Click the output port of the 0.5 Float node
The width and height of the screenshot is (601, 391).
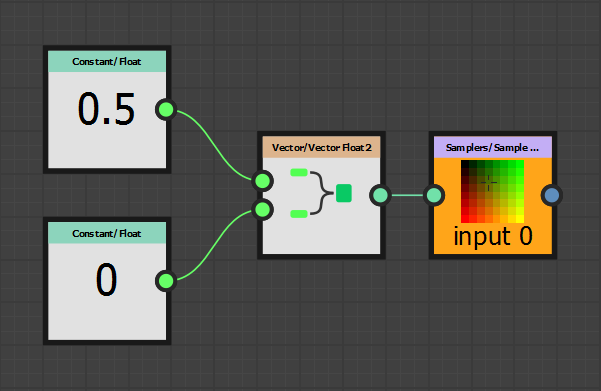pos(166,110)
